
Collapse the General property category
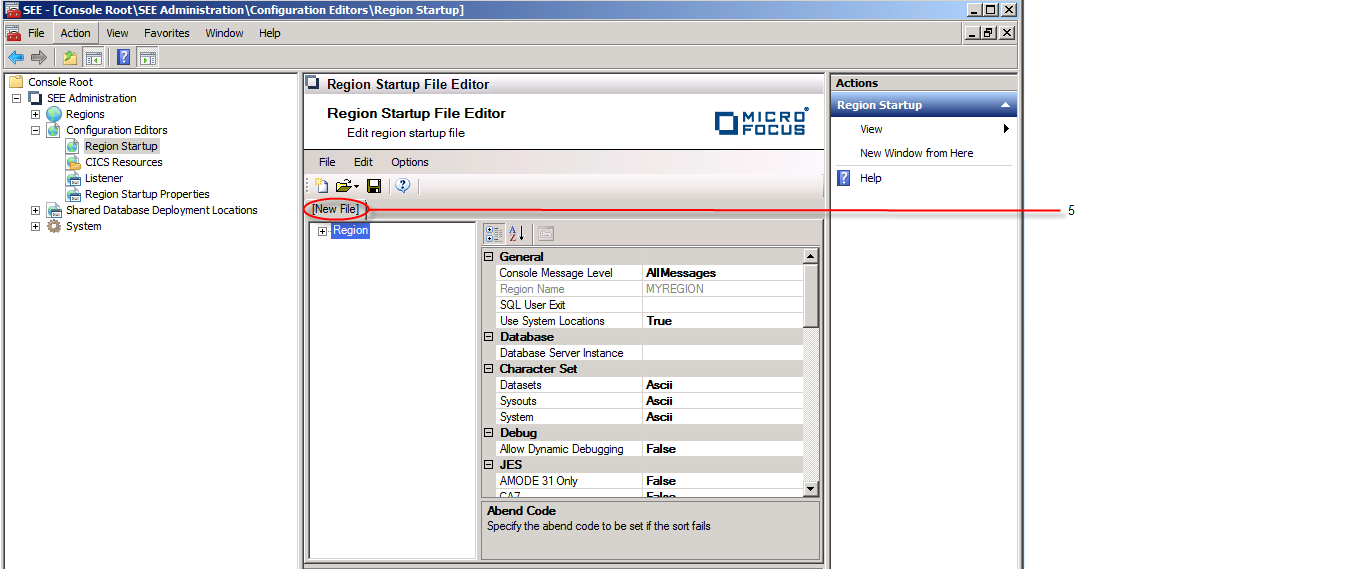click(x=489, y=257)
